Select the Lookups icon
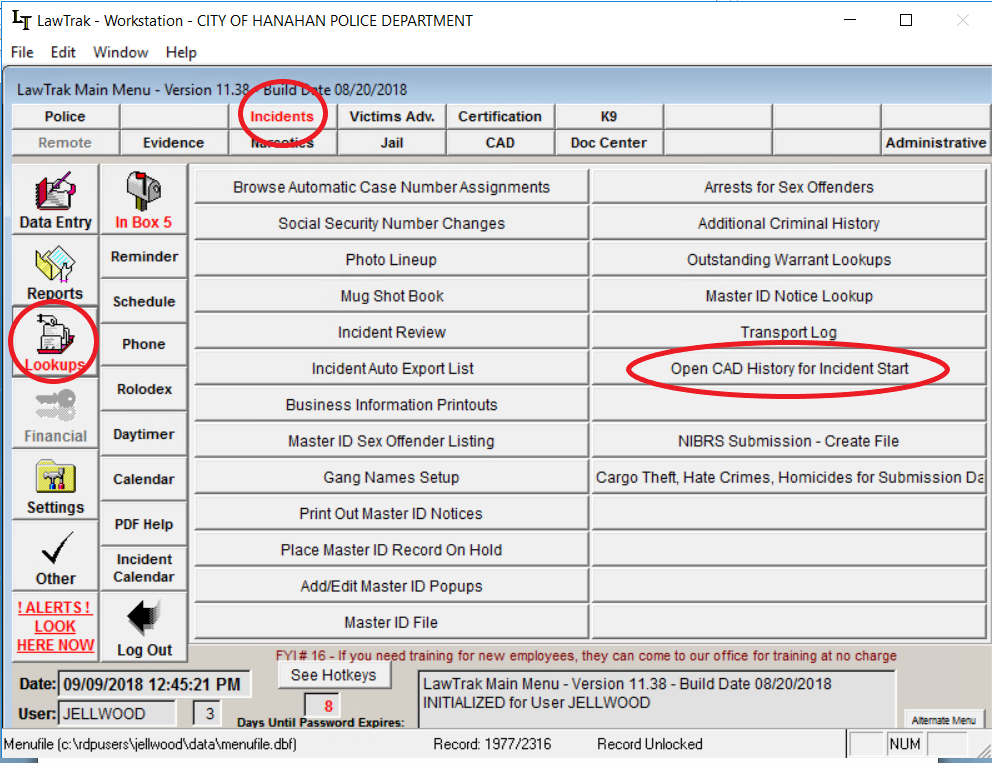The image size is (992, 763). tap(55, 342)
